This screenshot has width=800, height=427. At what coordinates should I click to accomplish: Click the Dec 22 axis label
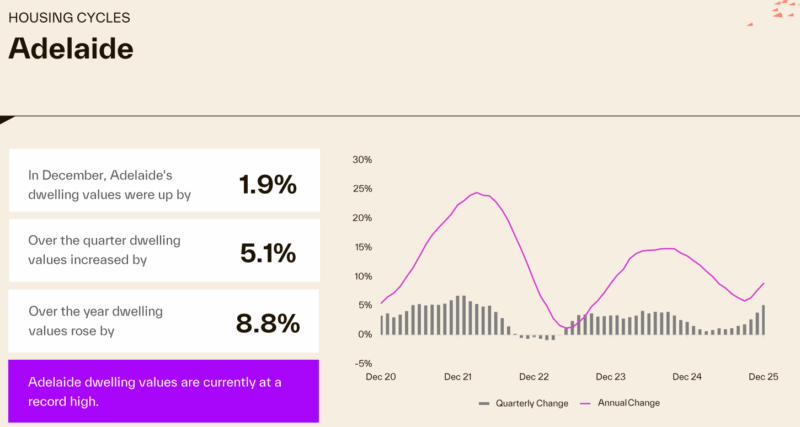coord(534,377)
